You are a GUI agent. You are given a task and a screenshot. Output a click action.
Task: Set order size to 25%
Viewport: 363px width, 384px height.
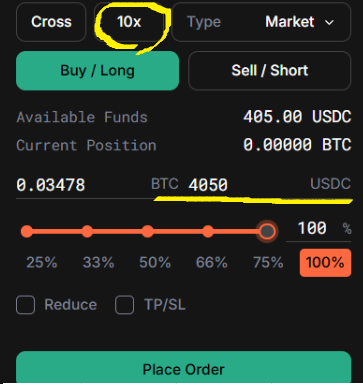[42, 262]
